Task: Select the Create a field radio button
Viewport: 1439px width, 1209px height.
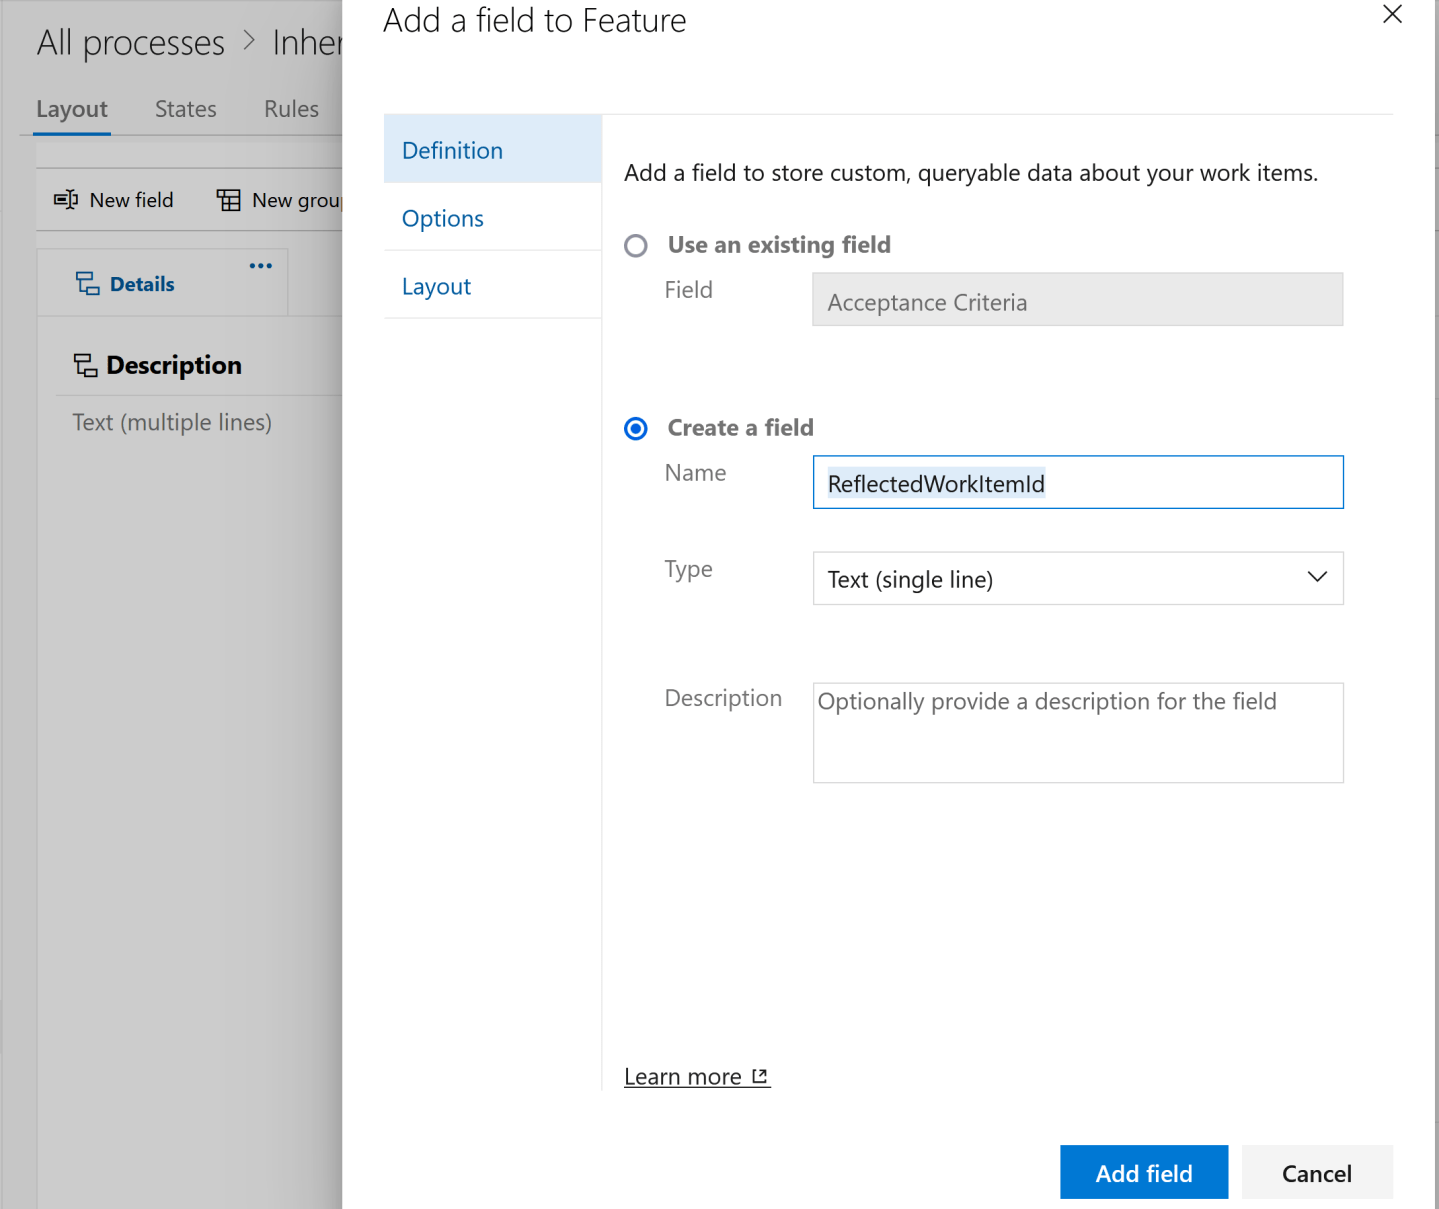Action: 635,428
